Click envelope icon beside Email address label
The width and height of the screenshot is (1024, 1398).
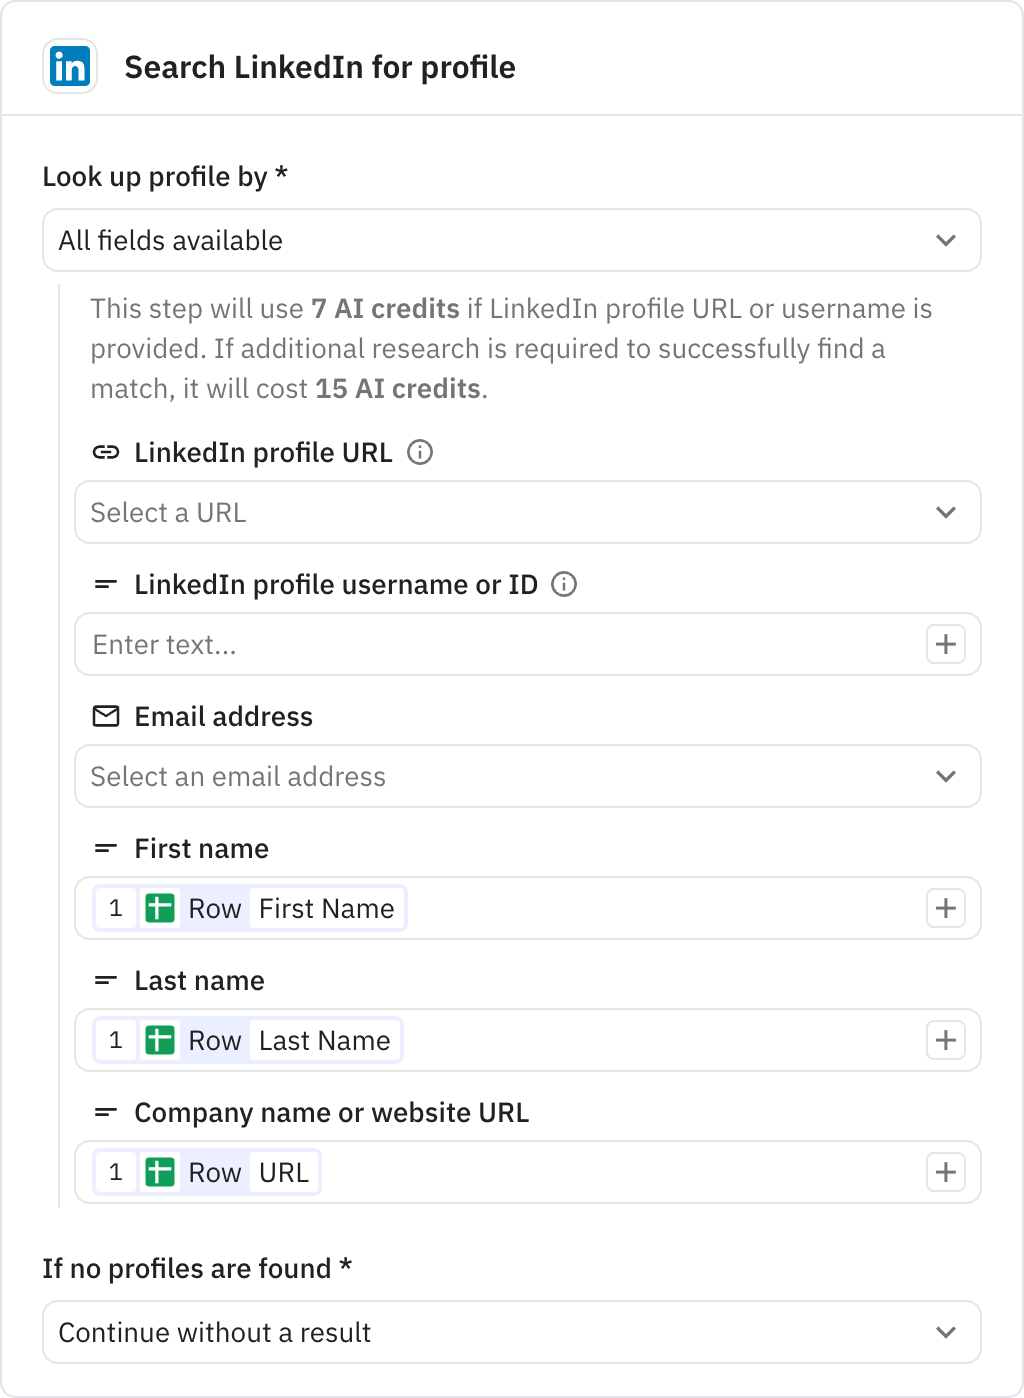click(x=106, y=716)
